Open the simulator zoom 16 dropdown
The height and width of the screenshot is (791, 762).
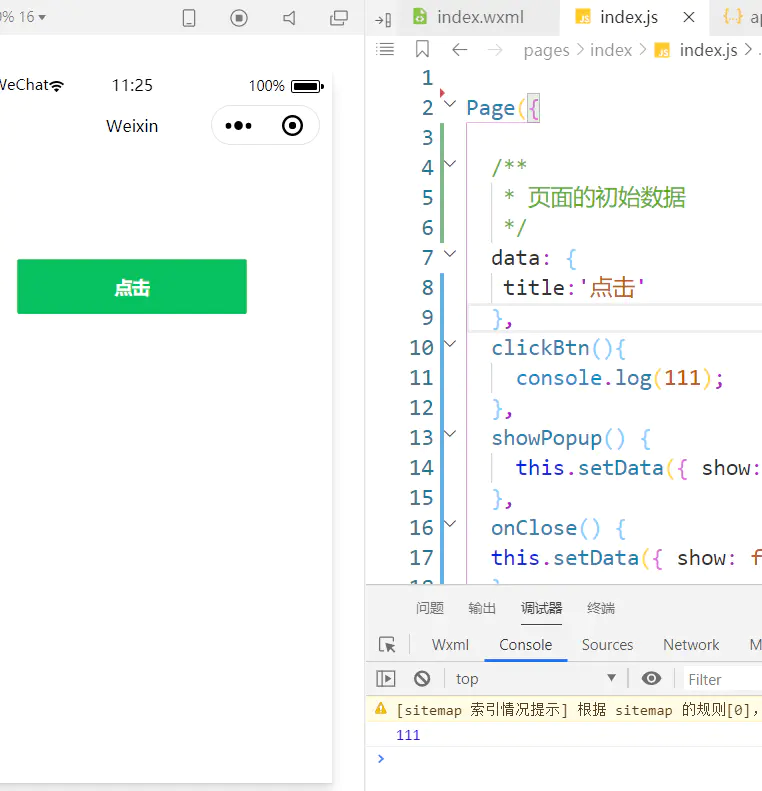[32, 17]
